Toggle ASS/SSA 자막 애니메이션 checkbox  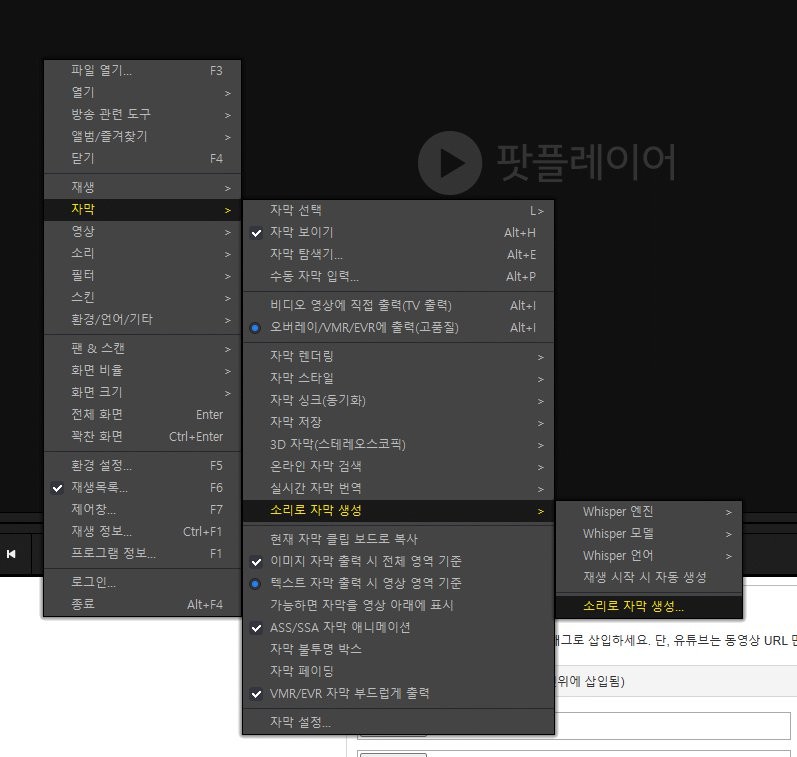click(398, 627)
